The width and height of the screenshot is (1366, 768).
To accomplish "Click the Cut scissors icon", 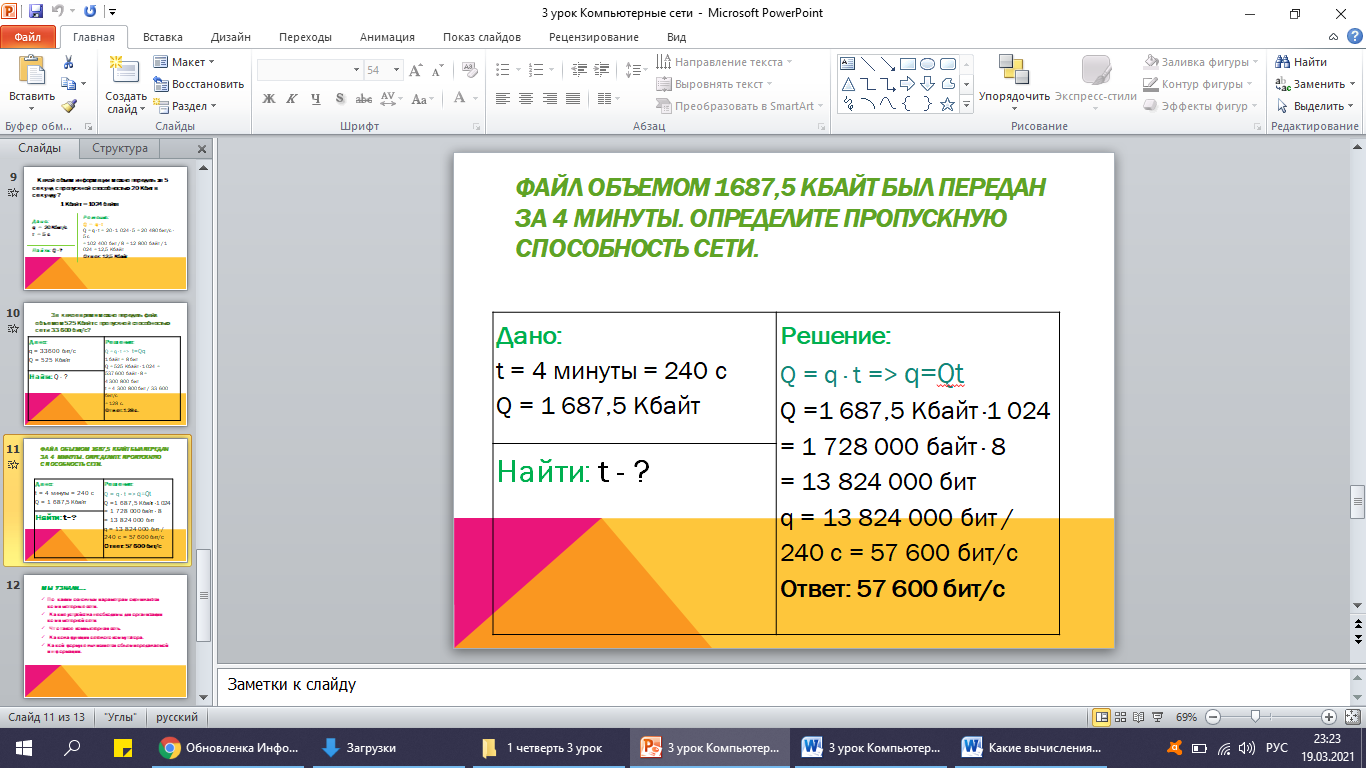I will tap(68, 62).
